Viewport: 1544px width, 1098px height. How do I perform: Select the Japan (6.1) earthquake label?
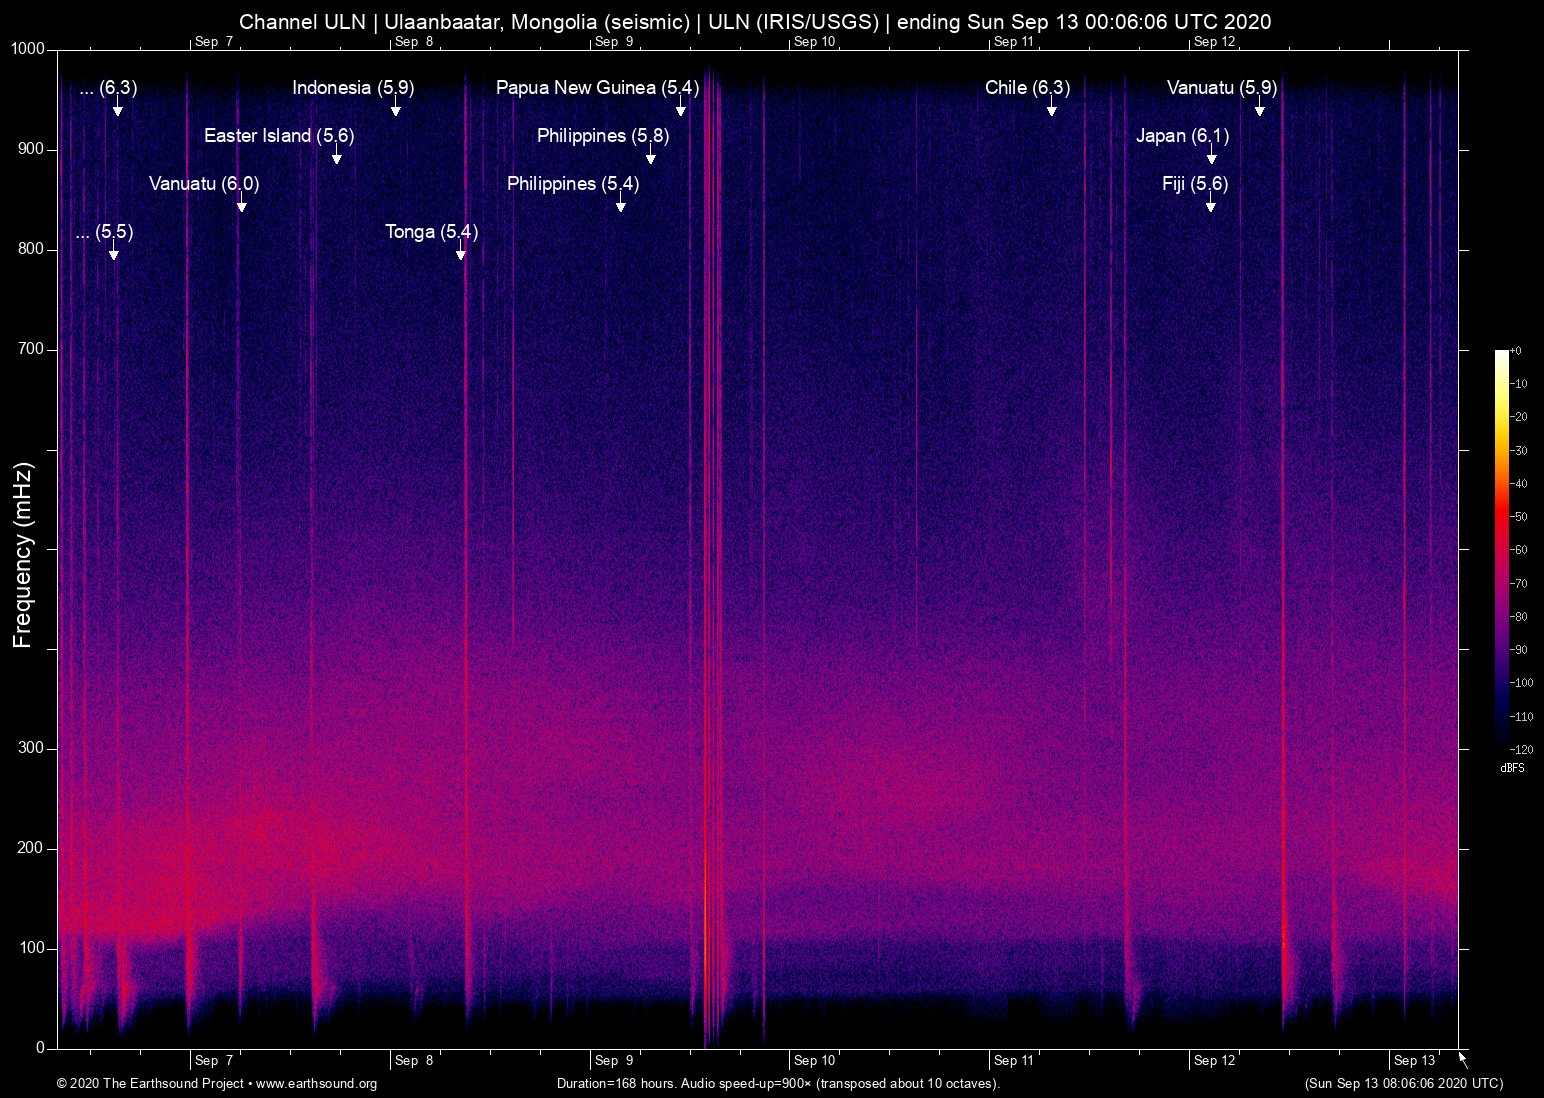[x=1183, y=136]
